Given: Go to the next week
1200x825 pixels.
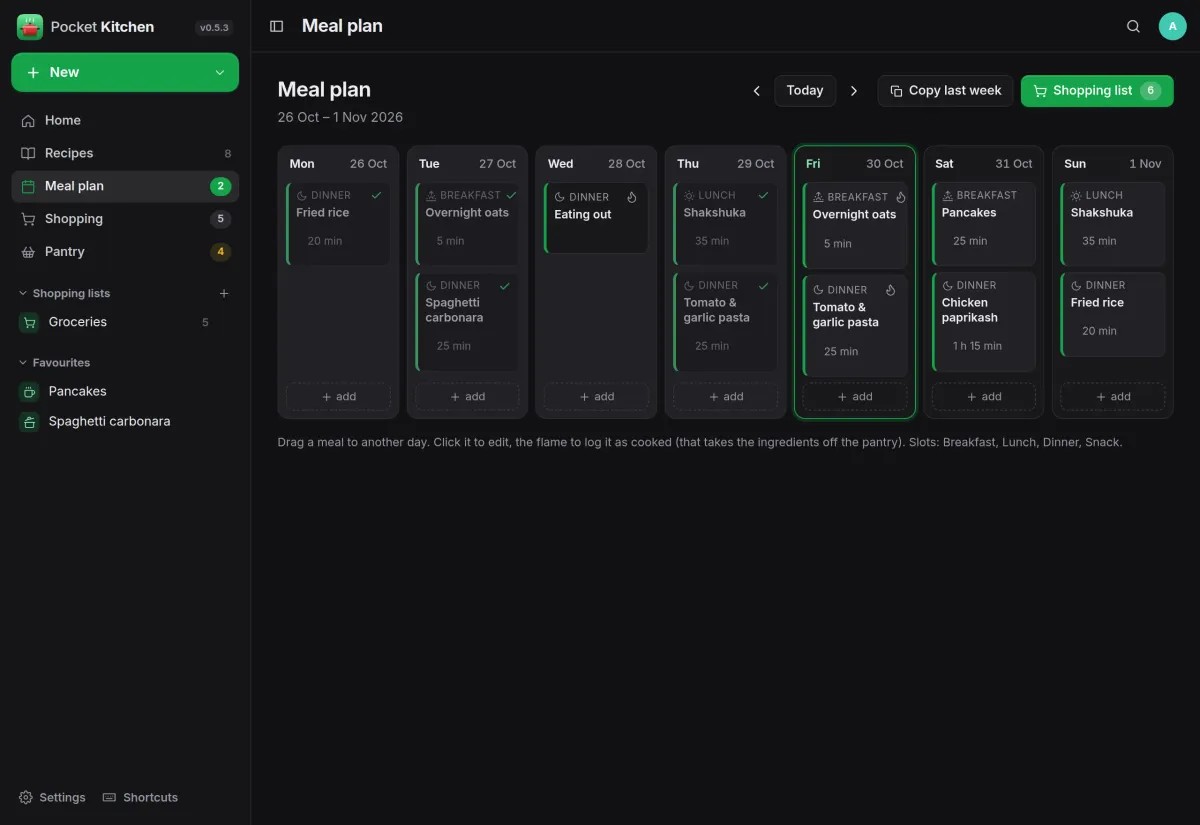Looking at the screenshot, I should coord(854,91).
